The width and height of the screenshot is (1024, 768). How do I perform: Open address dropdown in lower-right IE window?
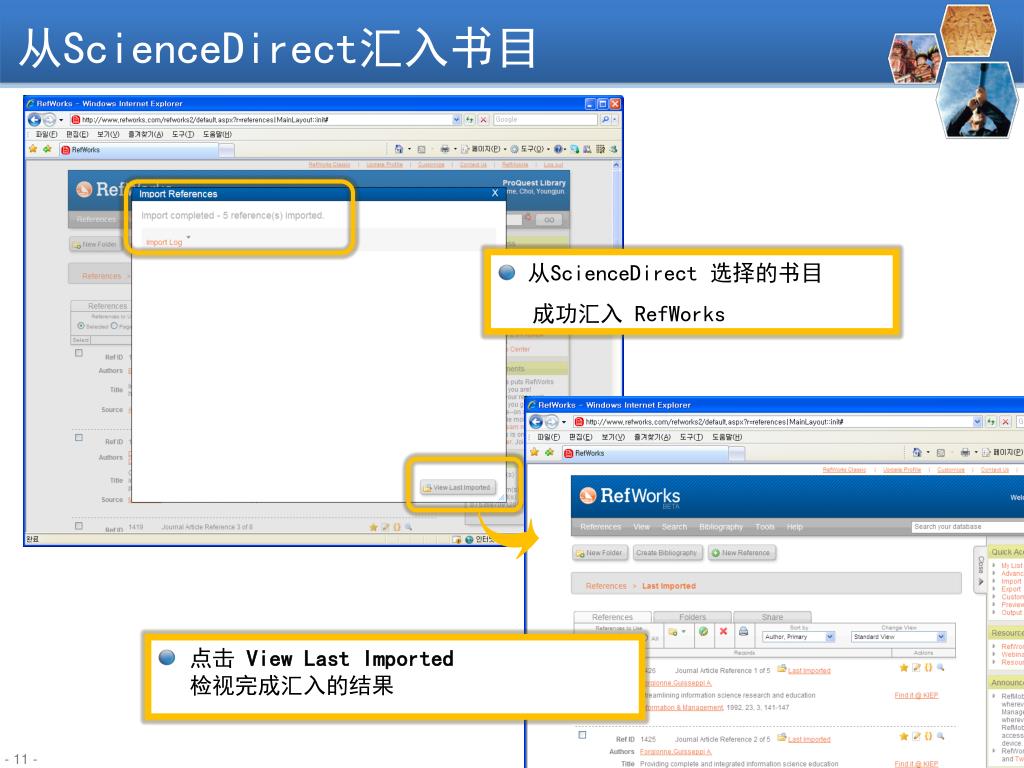(978, 422)
